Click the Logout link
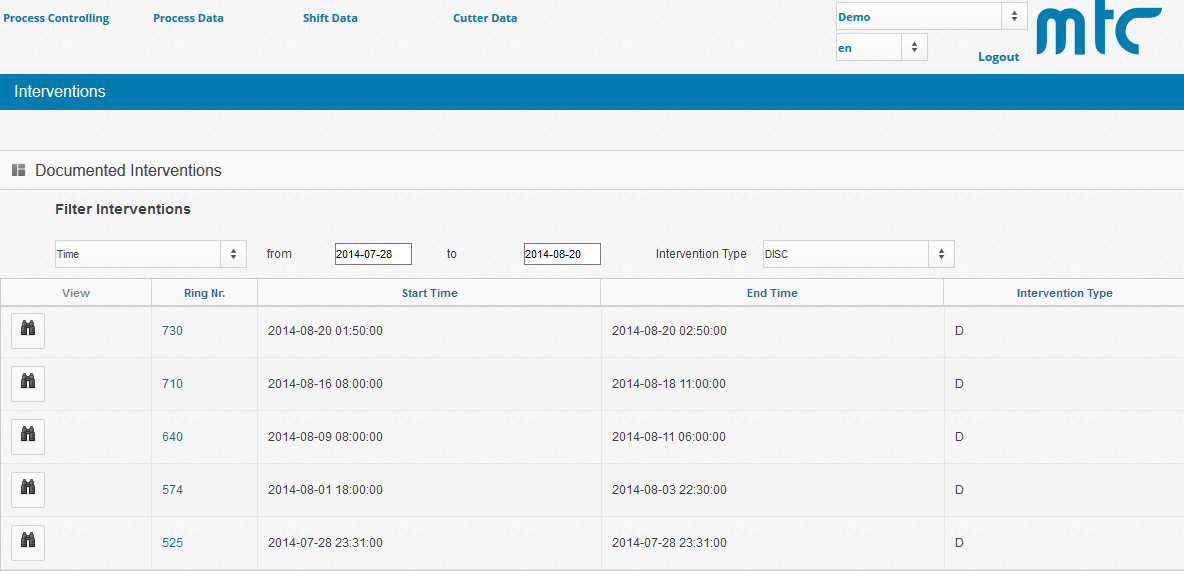 tap(998, 57)
